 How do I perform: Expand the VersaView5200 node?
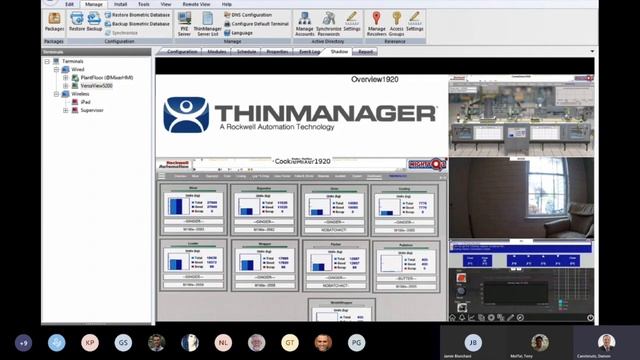point(65,86)
